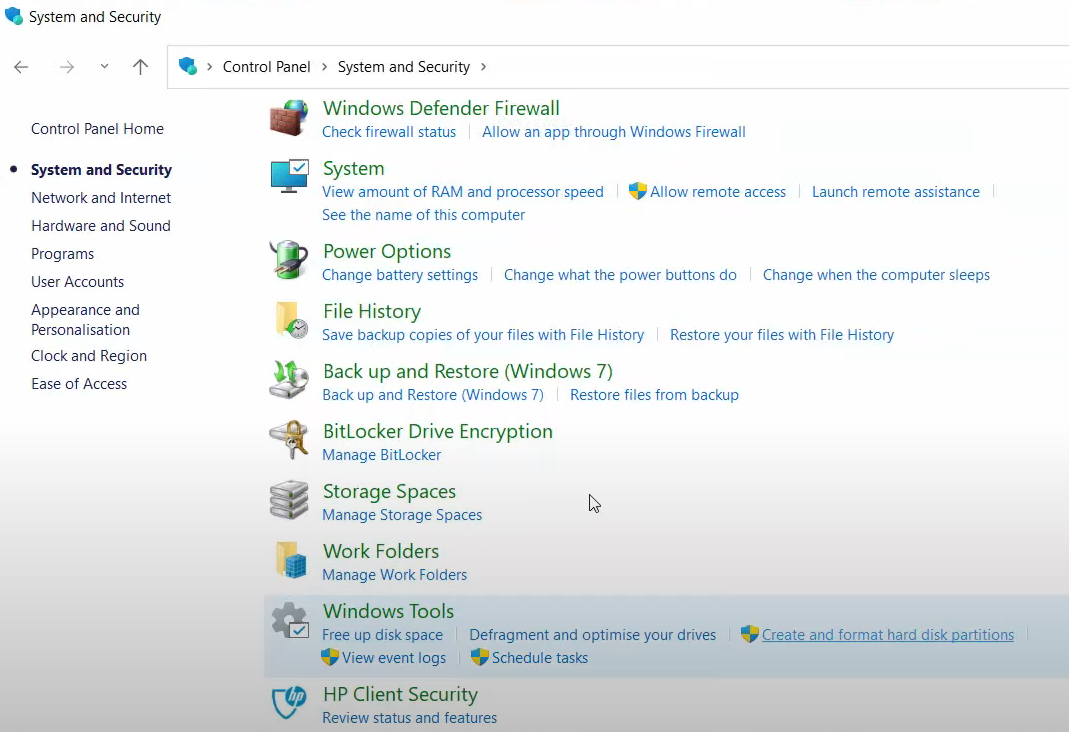The width and height of the screenshot is (1069, 732).
Task: Click the System monitor icon
Action: tap(289, 178)
